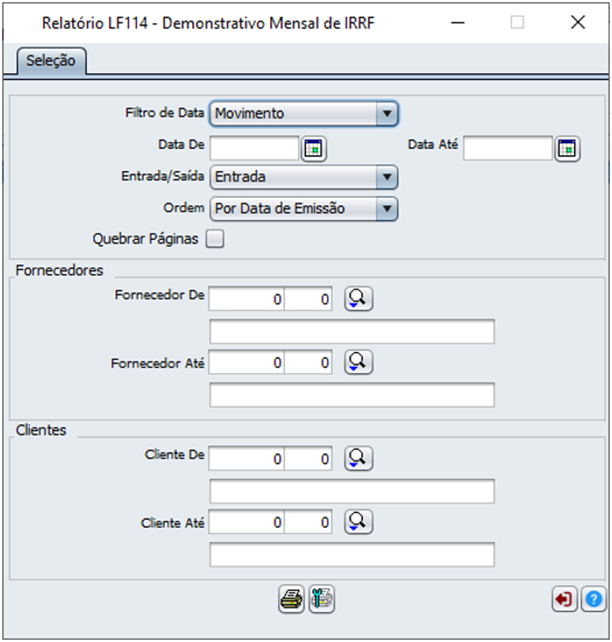This screenshot has height=642, width=612.
Task: Open help with the question mark icon
Action: [x=594, y=599]
